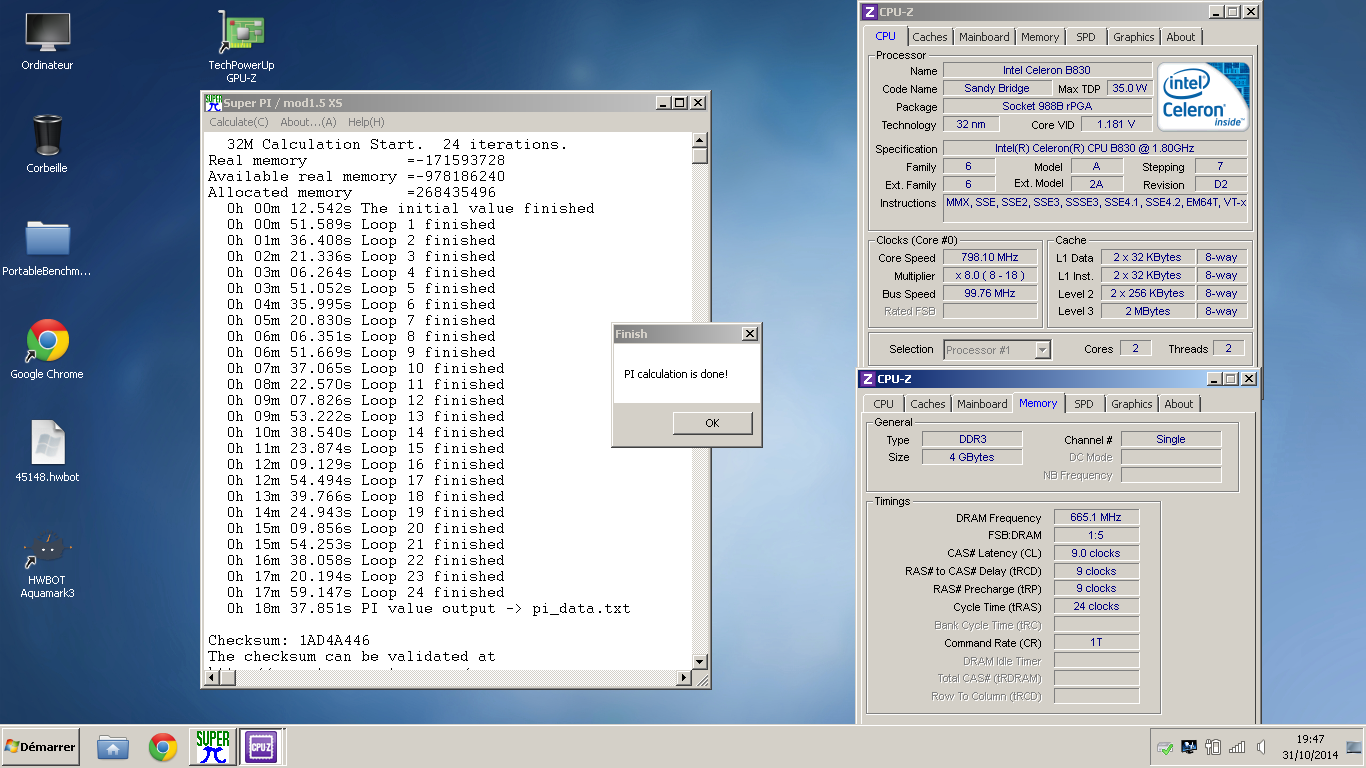The width and height of the screenshot is (1366, 768).
Task: Select the 45148.hwbot file icon
Action: [47, 452]
